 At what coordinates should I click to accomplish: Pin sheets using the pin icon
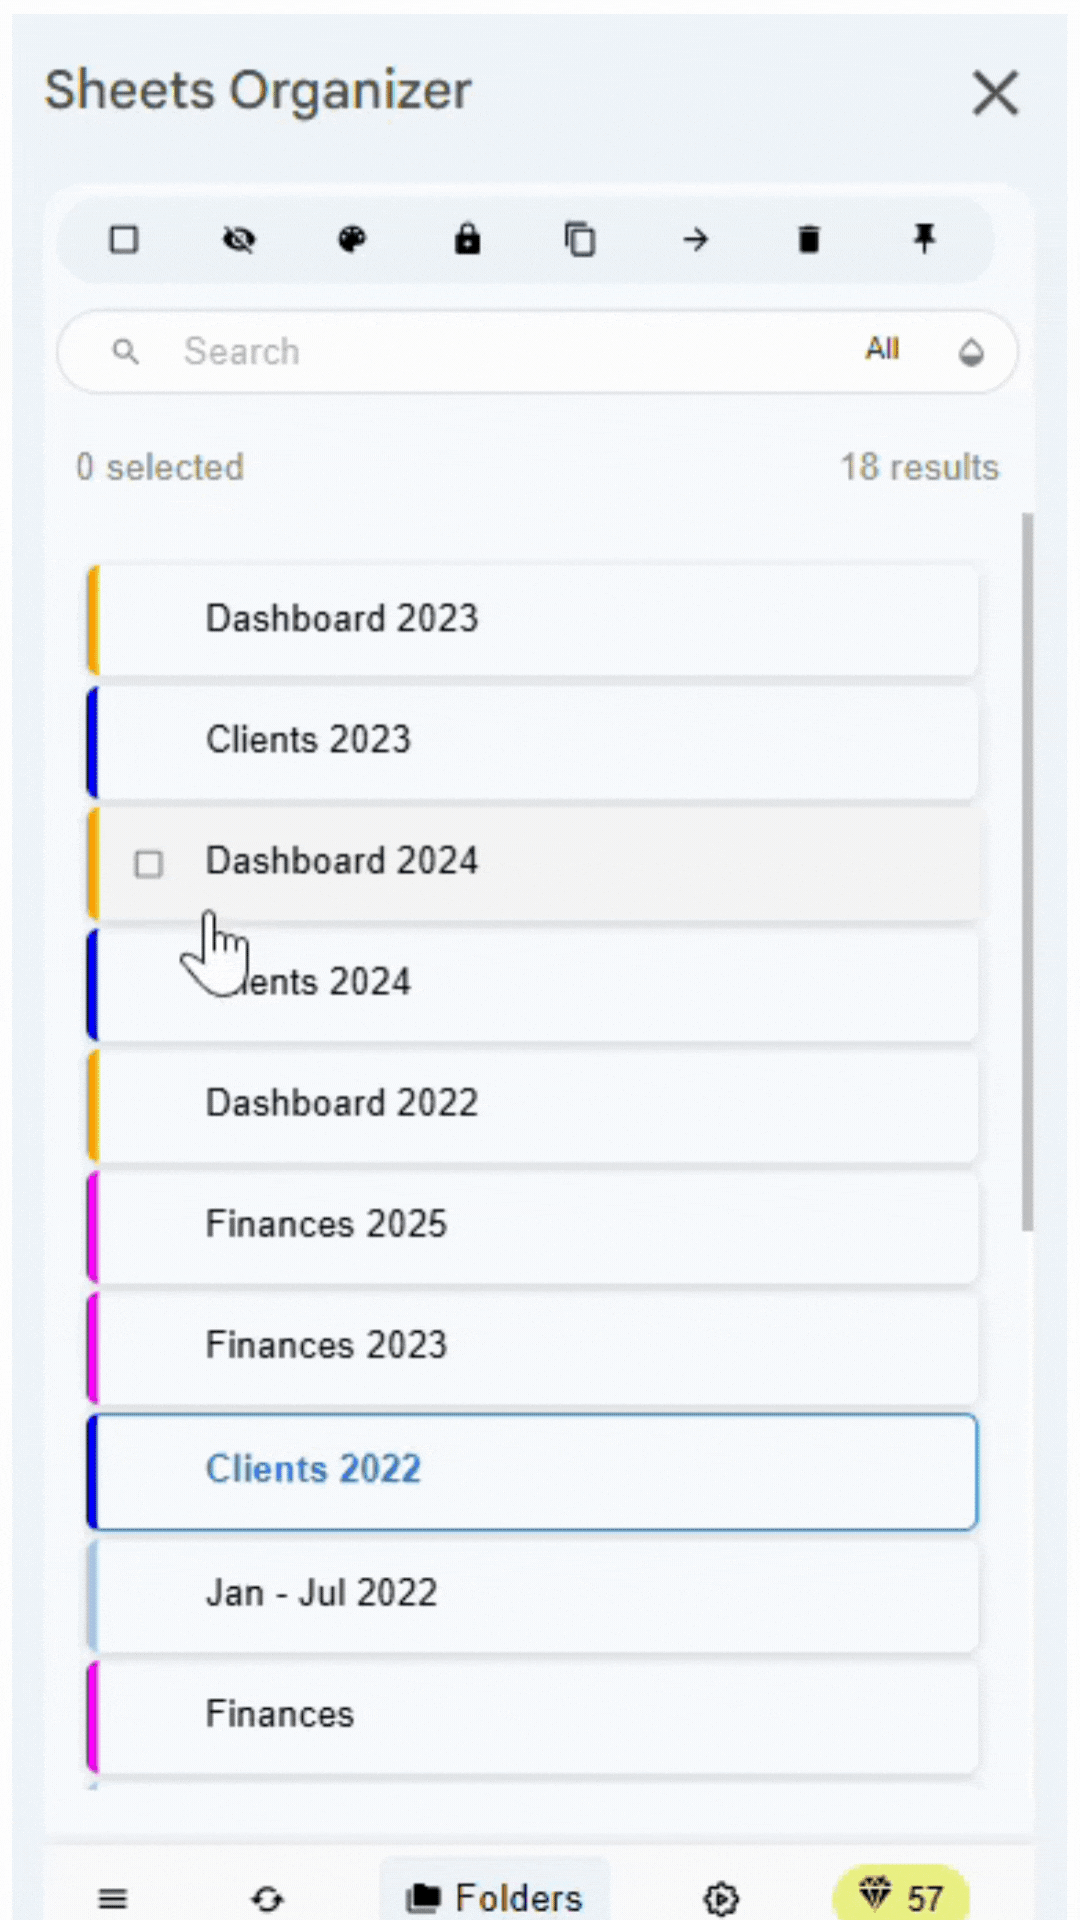[923, 239]
